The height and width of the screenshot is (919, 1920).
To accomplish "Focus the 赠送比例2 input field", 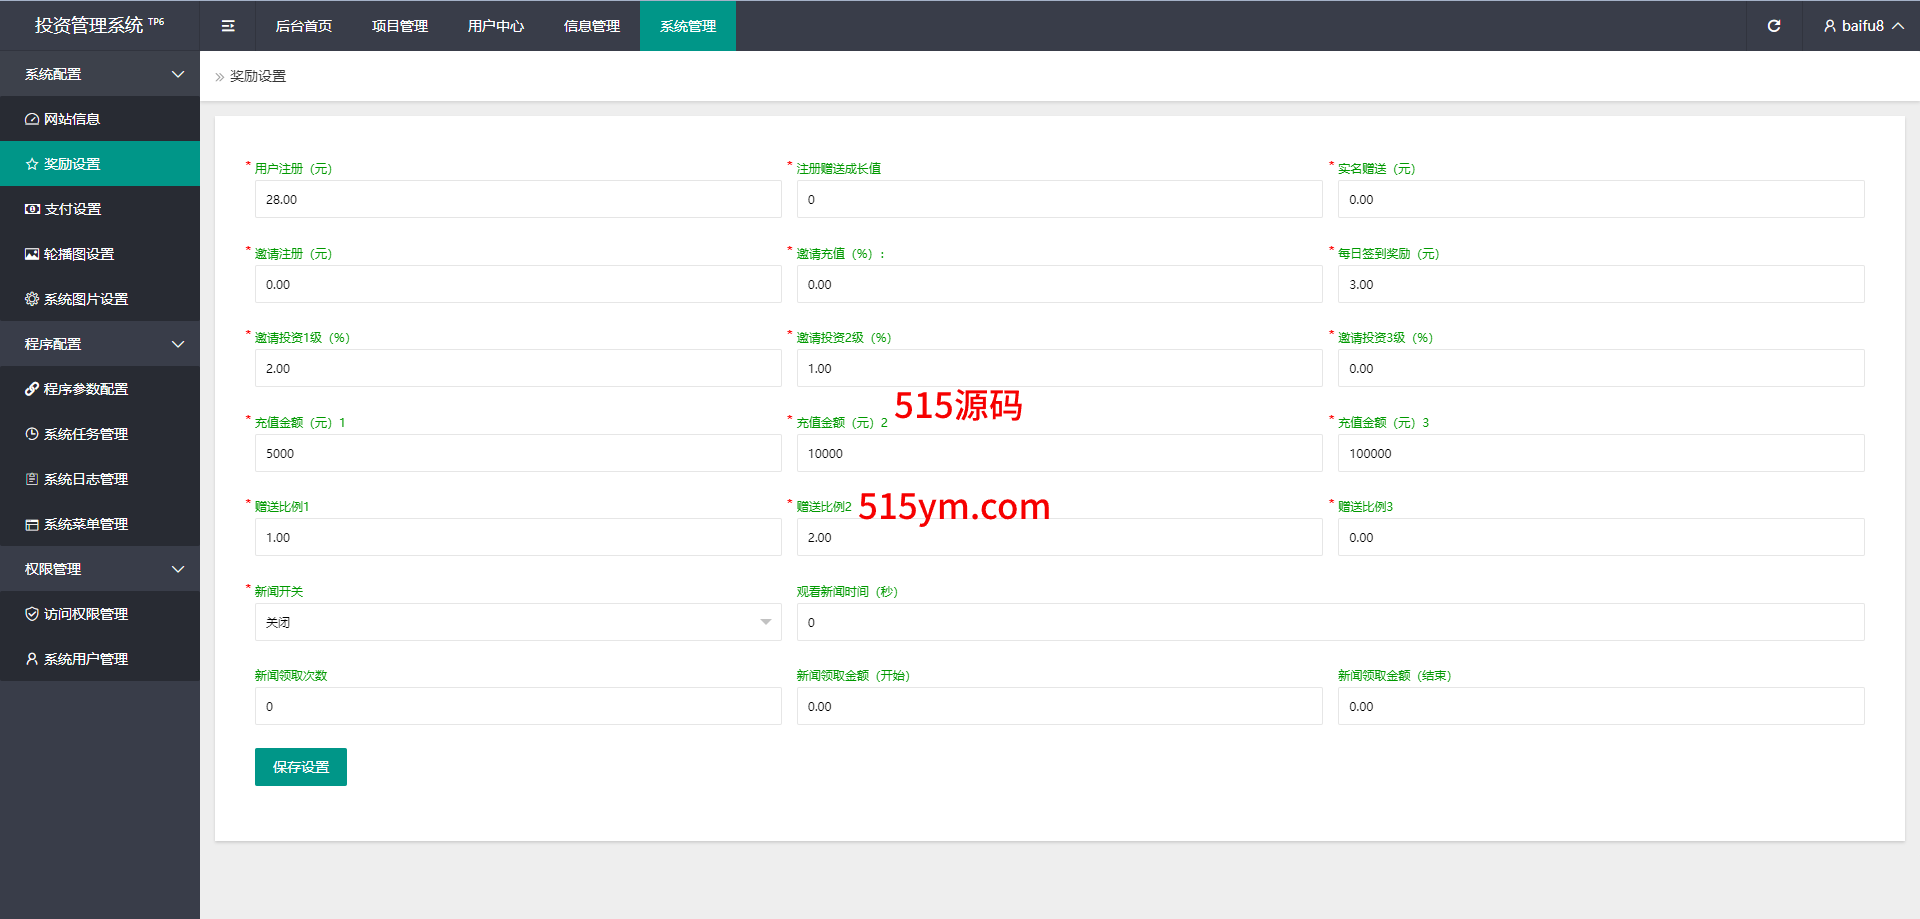I will point(1059,537).
